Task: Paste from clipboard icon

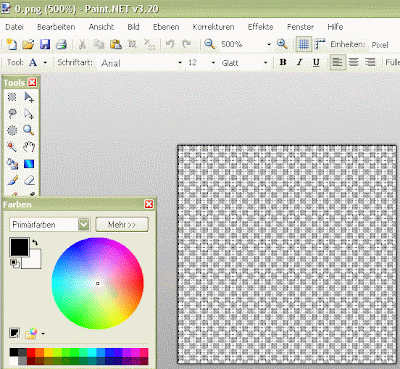Action: coord(116,44)
